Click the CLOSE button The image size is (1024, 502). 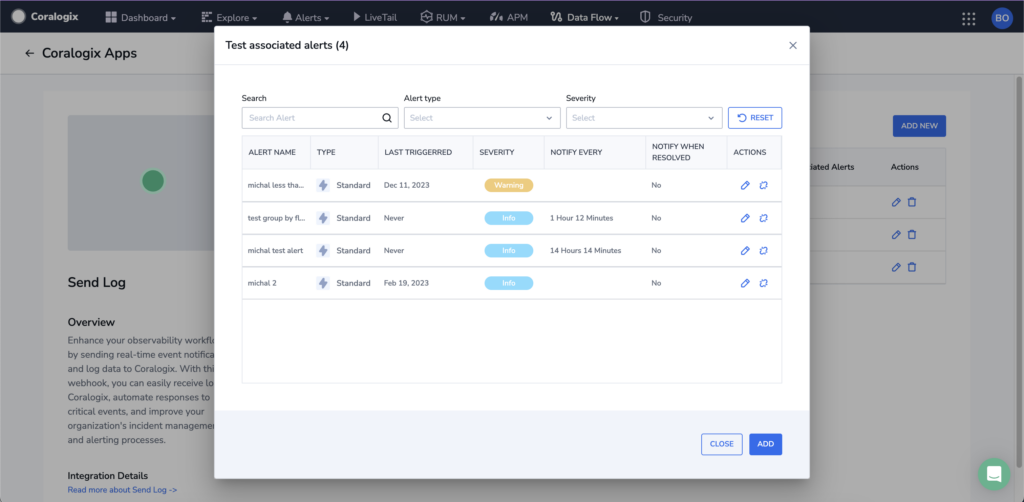[x=722, y=444]
